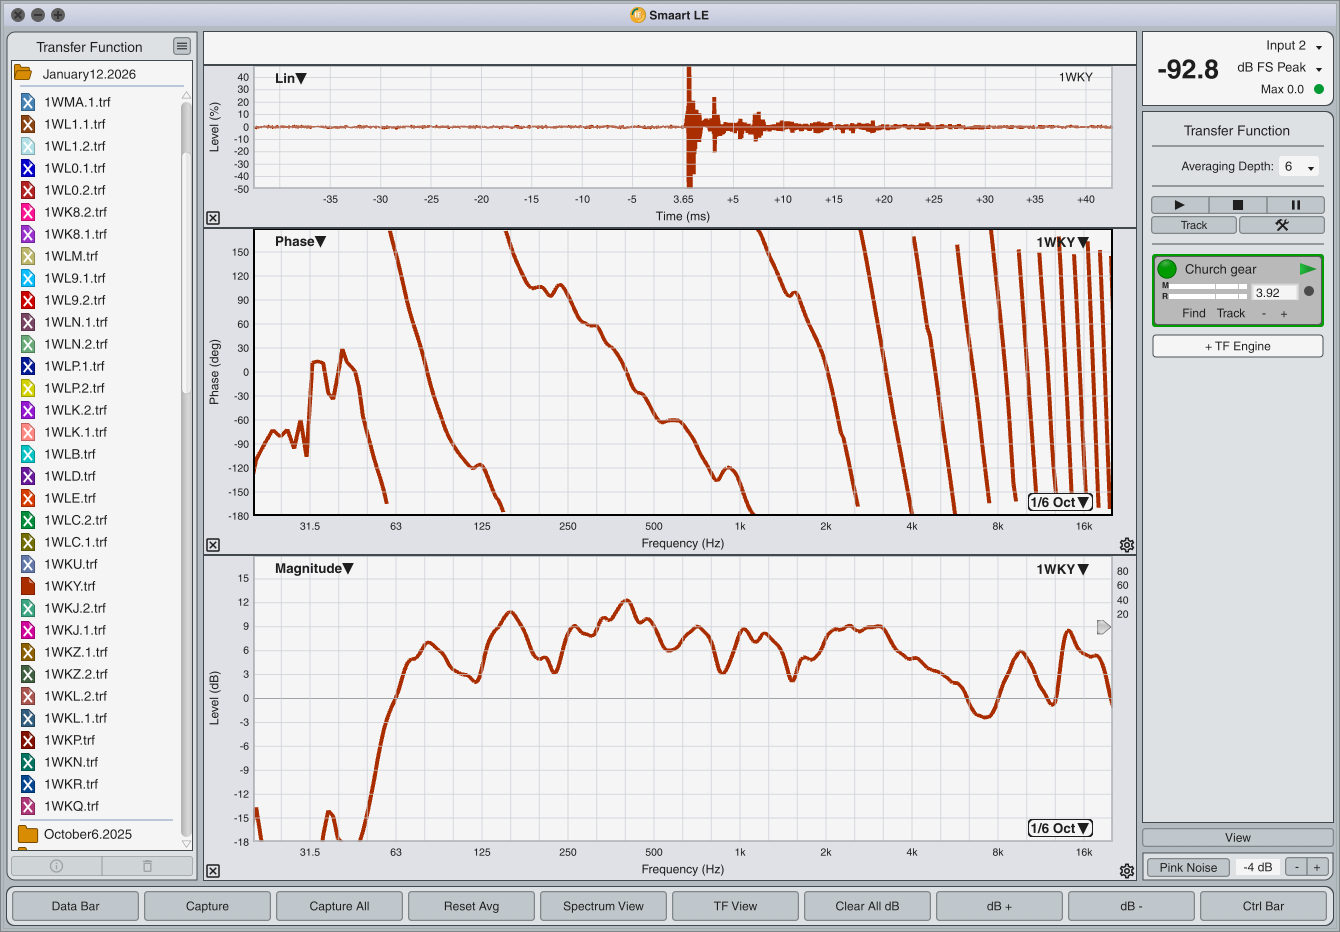Click the info icon below file list

coord(56,866)
